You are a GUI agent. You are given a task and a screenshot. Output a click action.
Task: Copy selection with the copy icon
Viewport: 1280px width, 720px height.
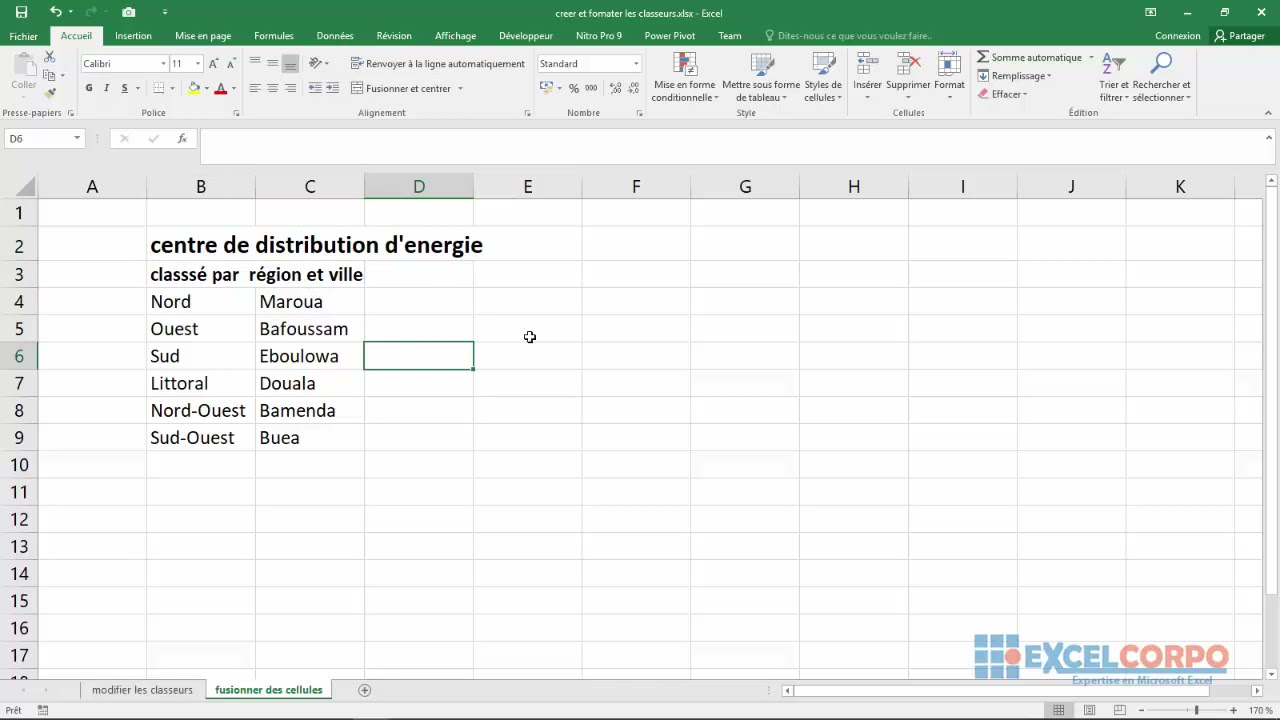(49, 76)
